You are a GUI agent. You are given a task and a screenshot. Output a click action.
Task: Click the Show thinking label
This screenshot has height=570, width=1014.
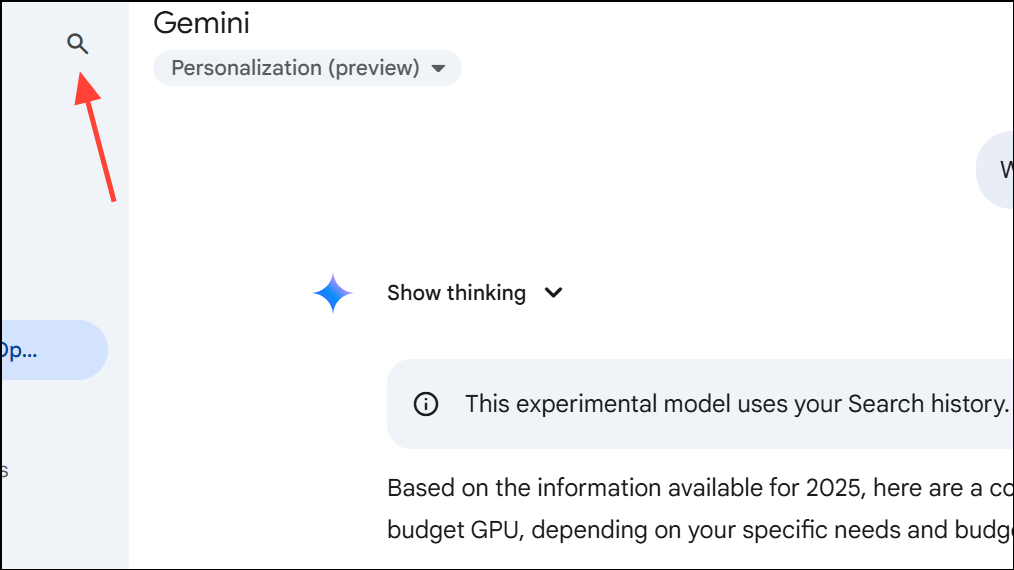click(x=456, y=293)
